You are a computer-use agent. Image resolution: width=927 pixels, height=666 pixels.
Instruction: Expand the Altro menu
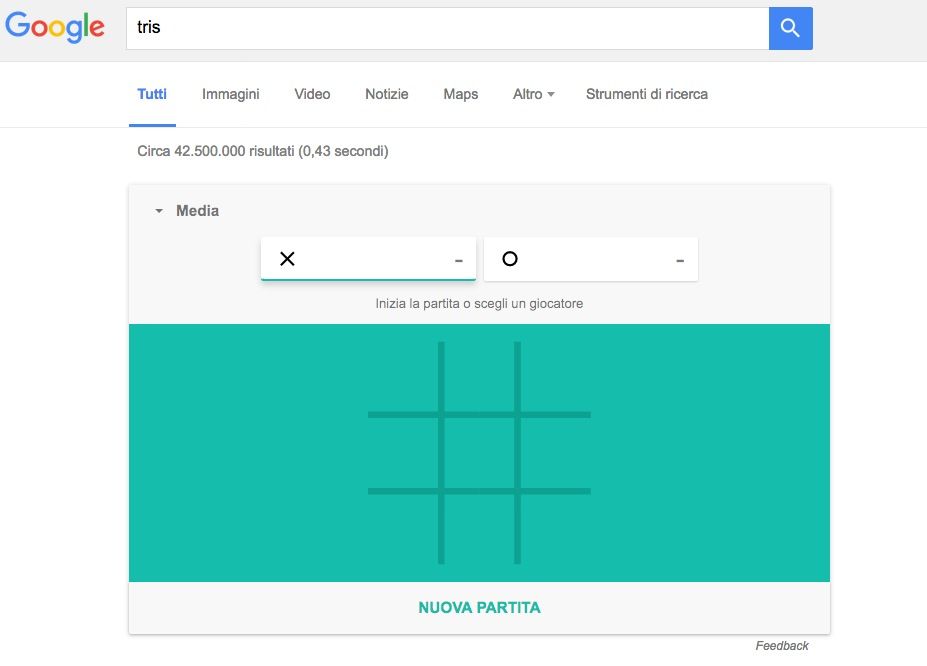[533, 94]
